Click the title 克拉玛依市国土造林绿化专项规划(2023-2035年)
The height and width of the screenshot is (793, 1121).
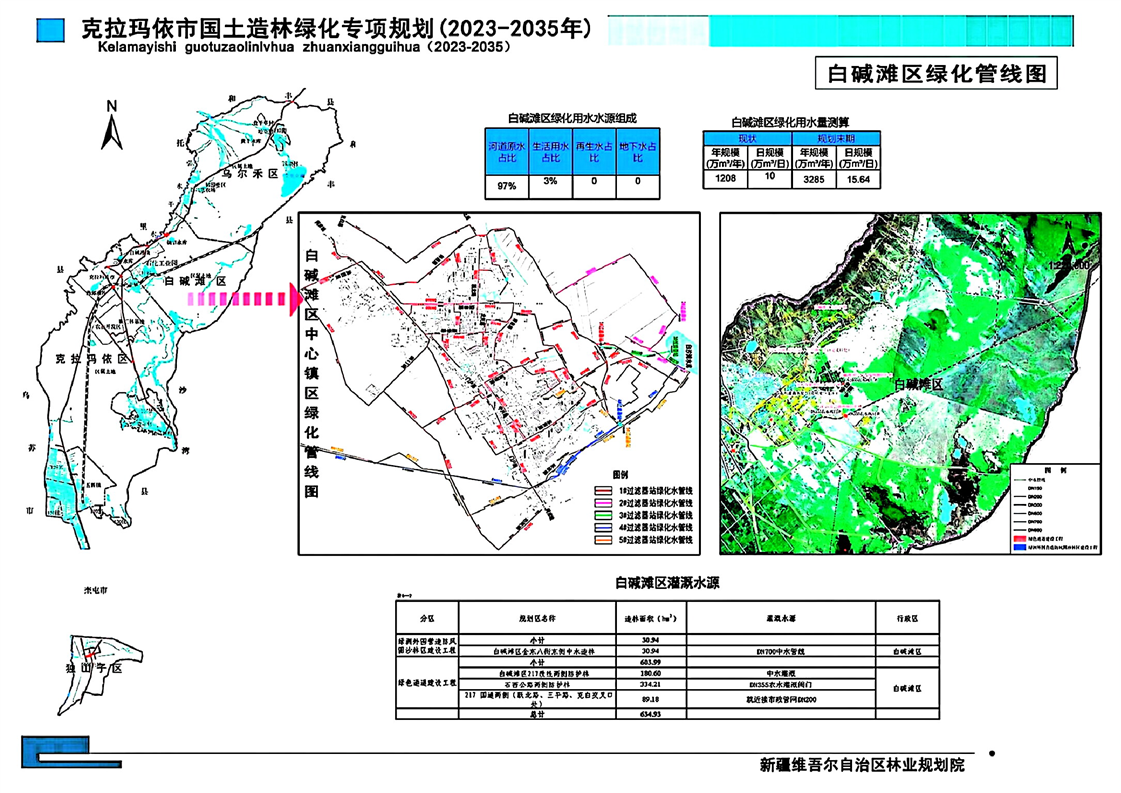pyautogui.click(x=337, y=29)
